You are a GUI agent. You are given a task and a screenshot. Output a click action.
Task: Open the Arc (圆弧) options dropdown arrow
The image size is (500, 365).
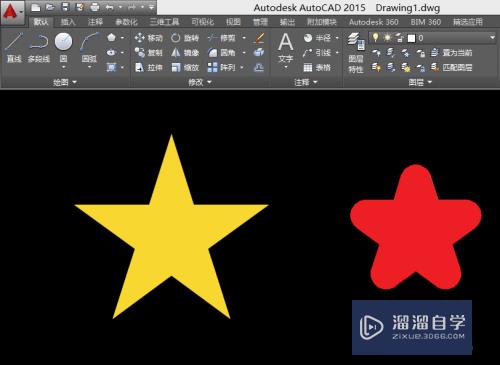pyautogui.click(x=89, y=67)
